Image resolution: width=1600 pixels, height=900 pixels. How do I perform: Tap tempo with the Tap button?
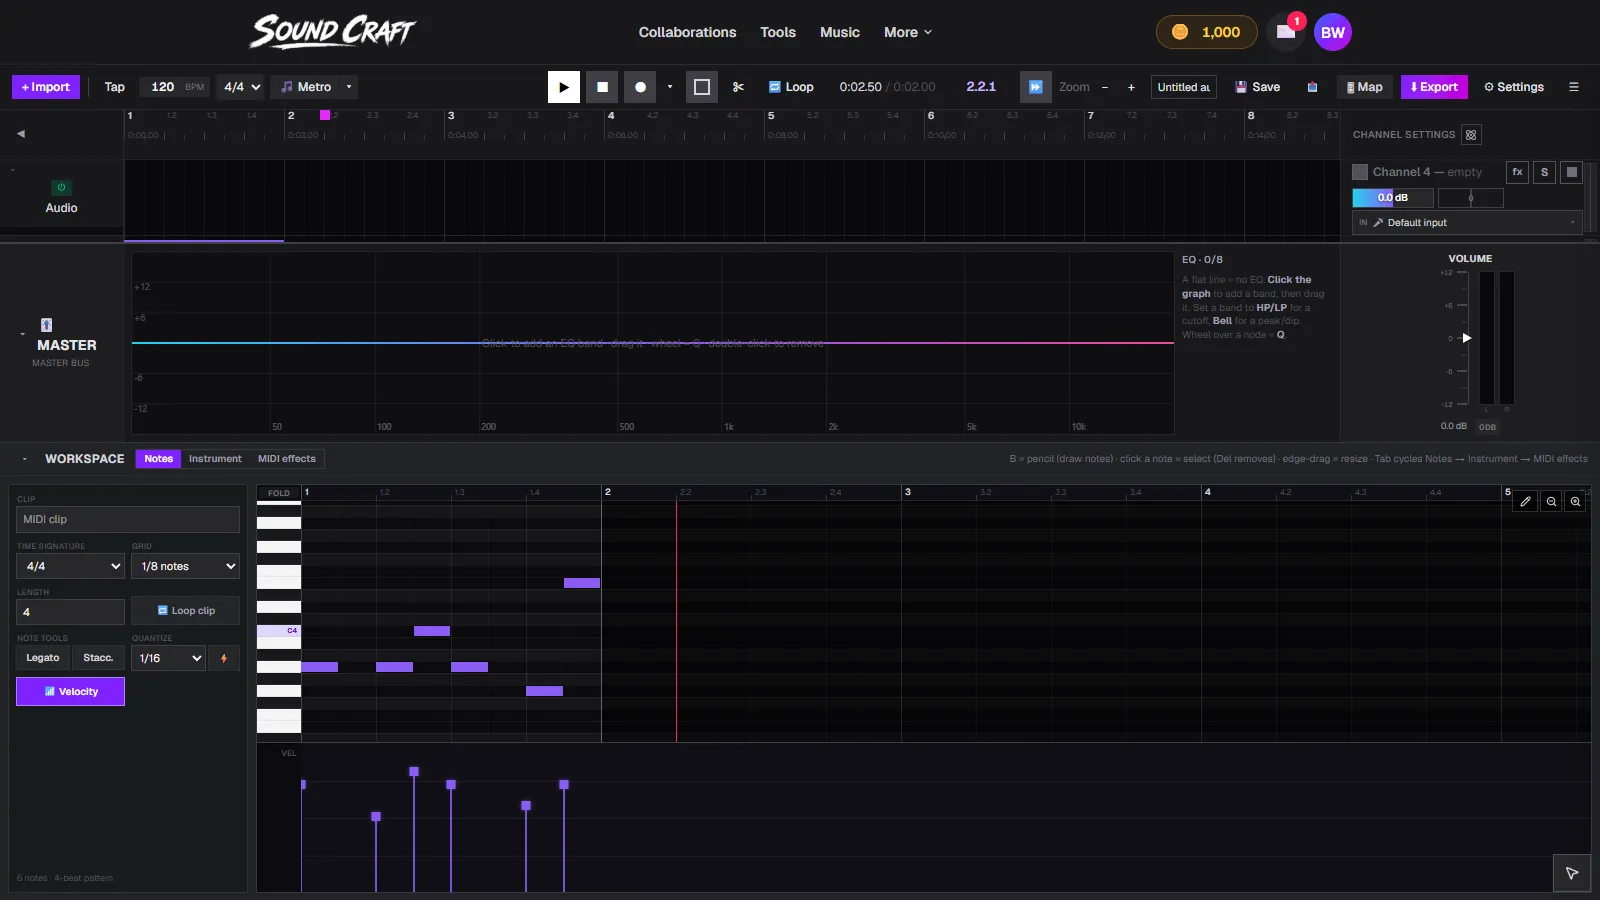point(115,87)
